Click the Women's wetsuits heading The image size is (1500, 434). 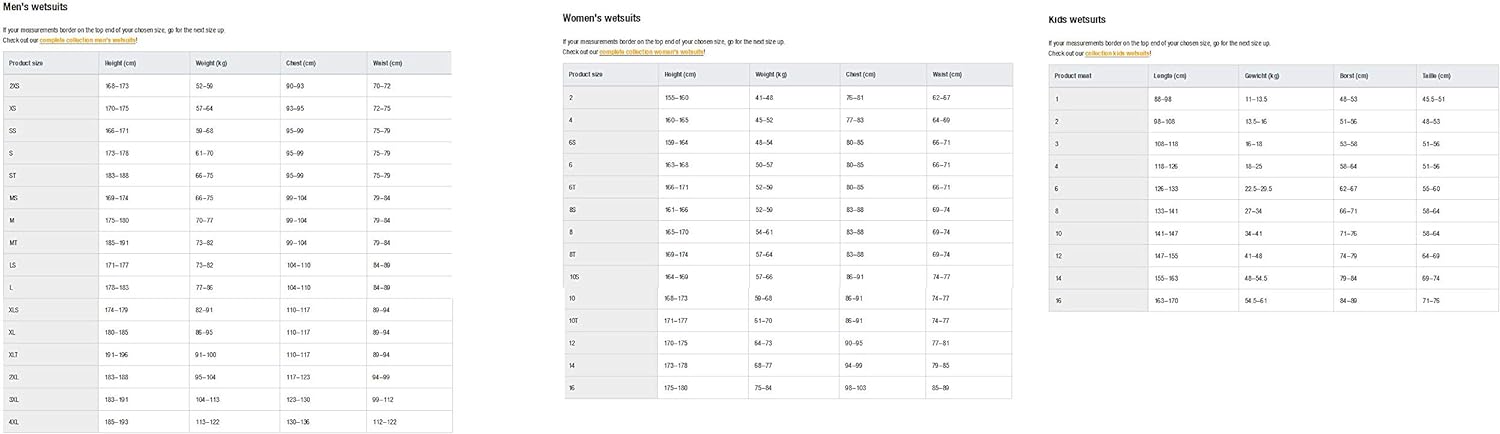pos(601,18)
